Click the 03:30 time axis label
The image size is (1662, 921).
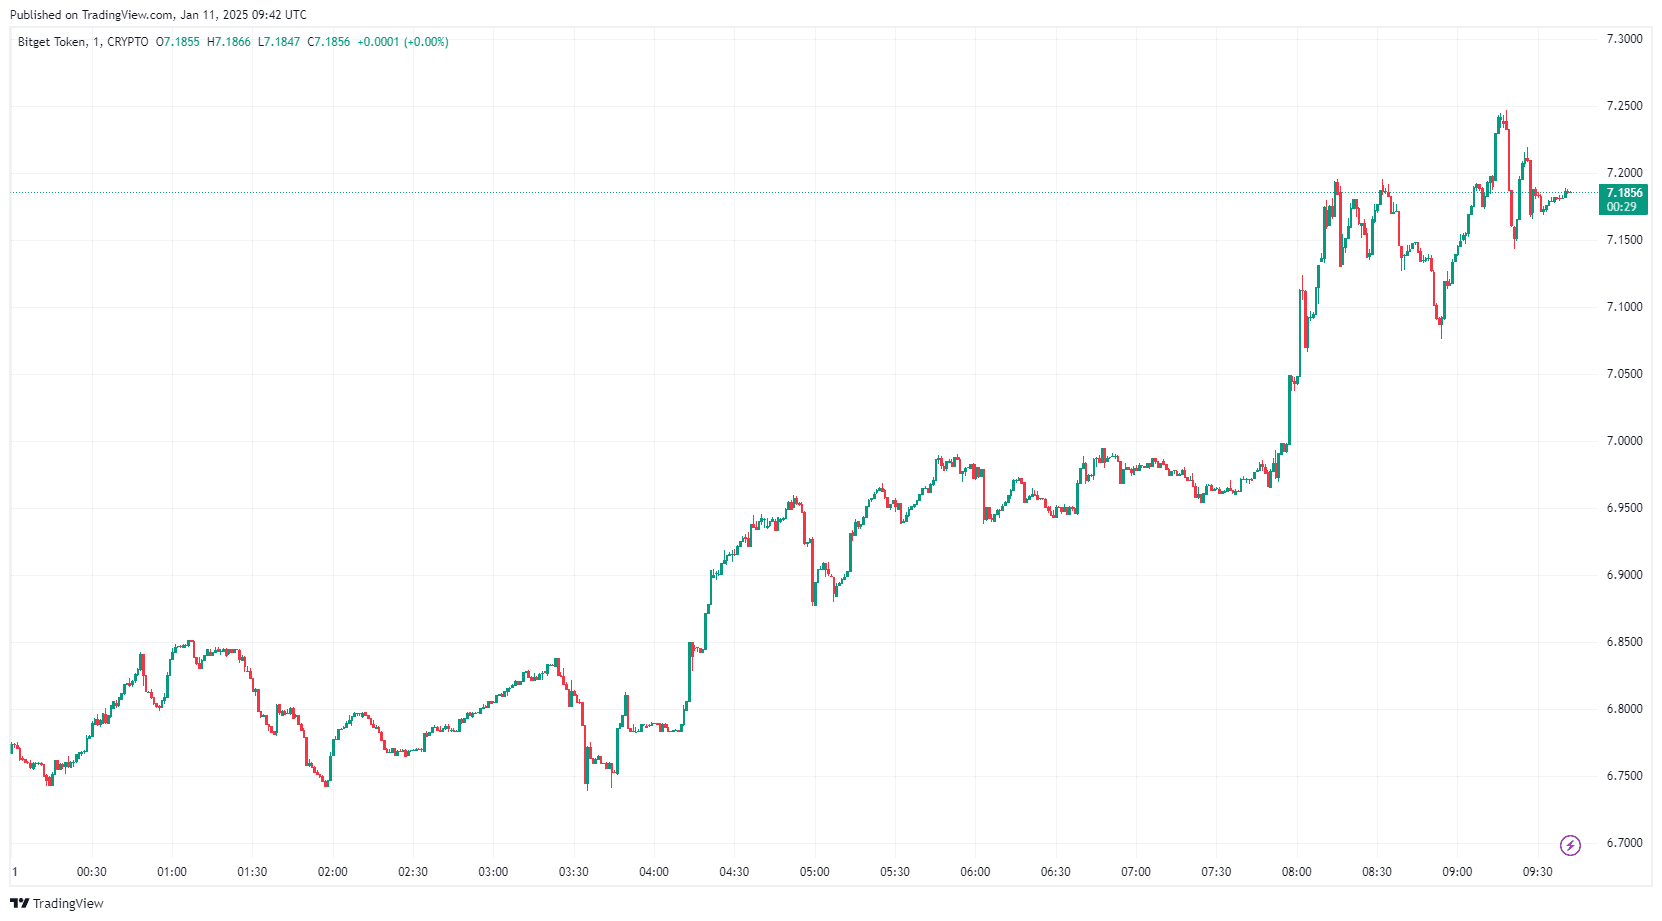[574, 872]
